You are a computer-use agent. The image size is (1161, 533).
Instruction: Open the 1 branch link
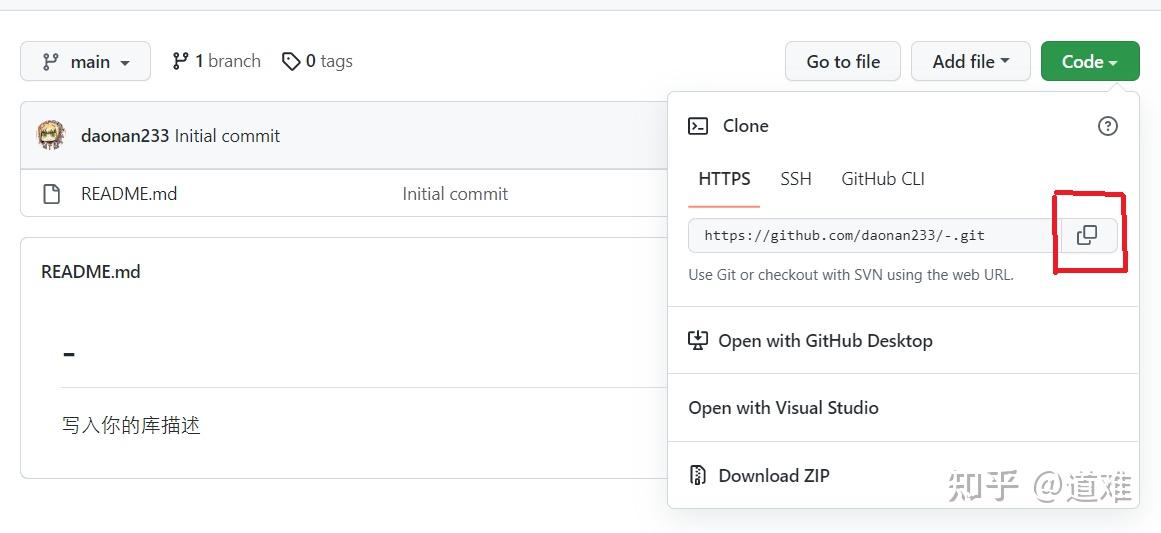[217, 62]
